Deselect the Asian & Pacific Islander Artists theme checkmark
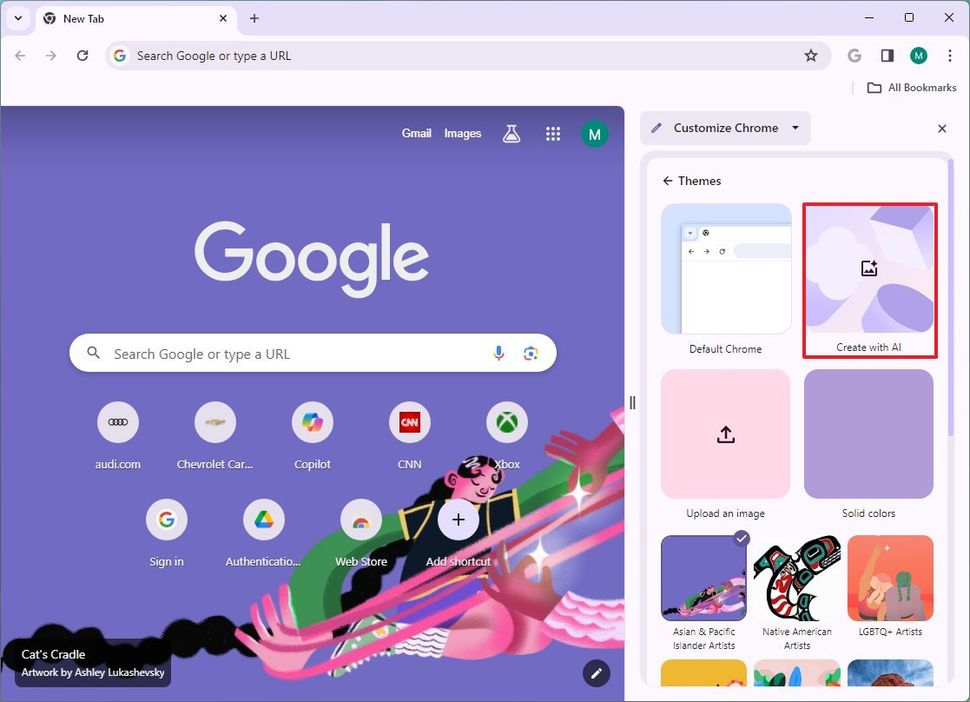The width and height of the screenshot is (970, 702). tap(741, 537)
